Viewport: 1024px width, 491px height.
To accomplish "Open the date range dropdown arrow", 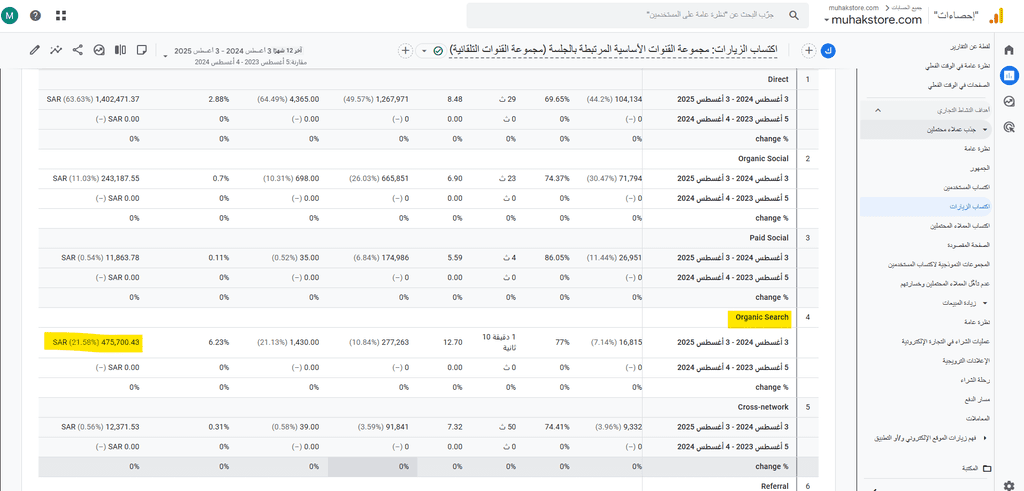I will click(x=165, y=56).
